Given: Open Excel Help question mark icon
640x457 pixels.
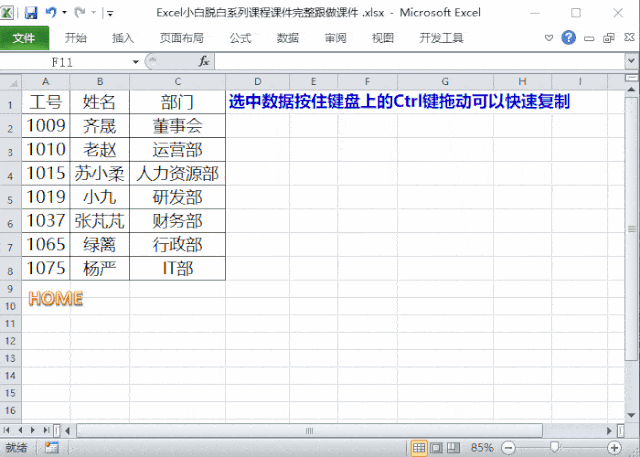Looking at the screenshot, I should tap(569, 38).
